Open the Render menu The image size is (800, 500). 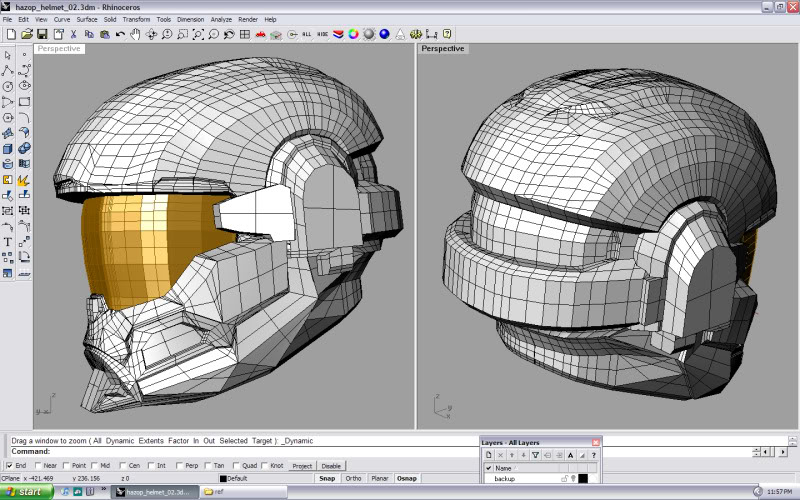[x=248, y=19]
